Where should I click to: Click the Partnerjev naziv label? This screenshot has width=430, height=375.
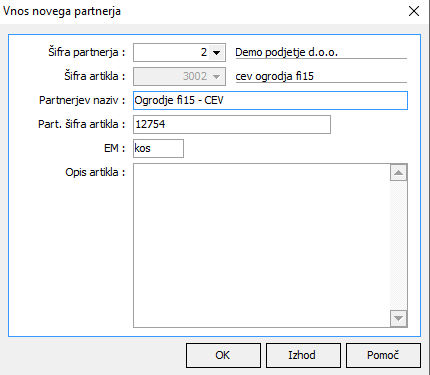click(82, 100)
